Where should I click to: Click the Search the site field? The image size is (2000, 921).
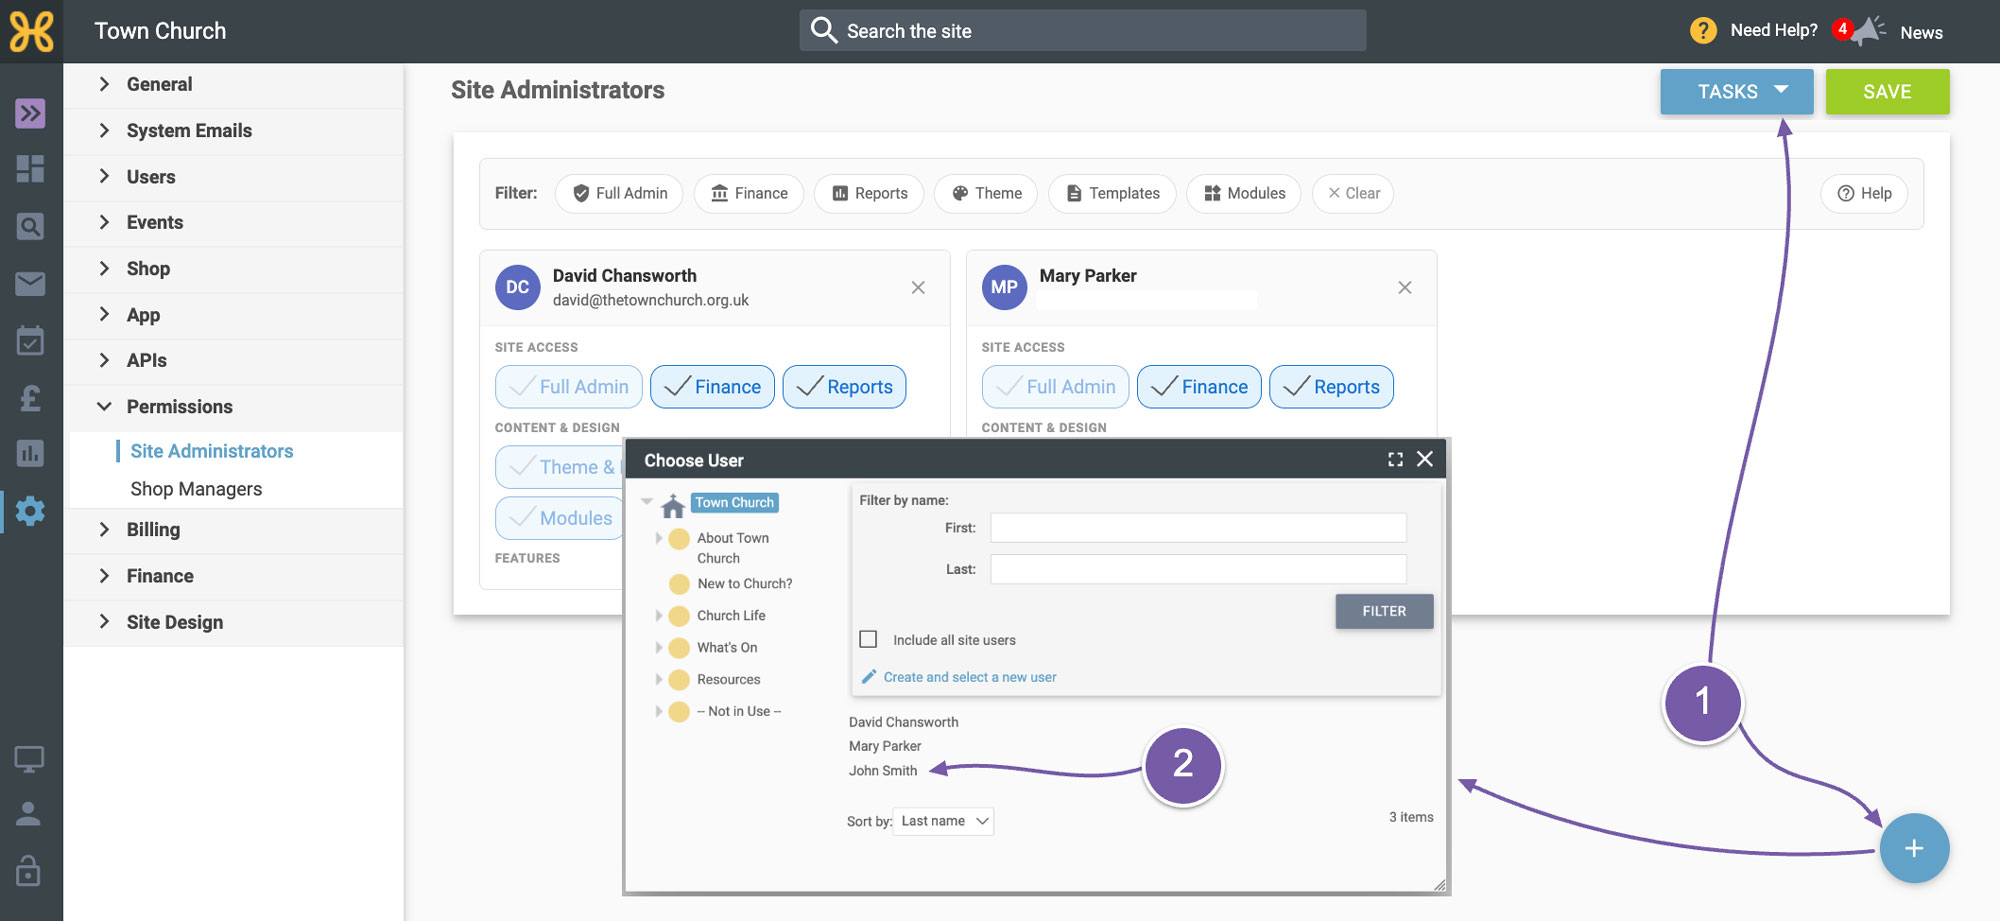1083,31
